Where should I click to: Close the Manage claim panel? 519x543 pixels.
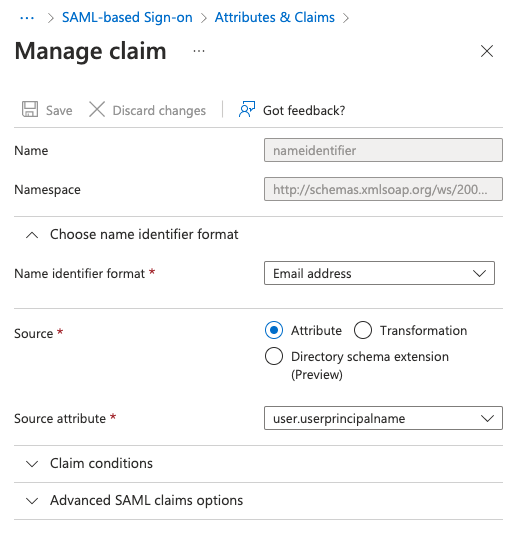click(487, 51)
